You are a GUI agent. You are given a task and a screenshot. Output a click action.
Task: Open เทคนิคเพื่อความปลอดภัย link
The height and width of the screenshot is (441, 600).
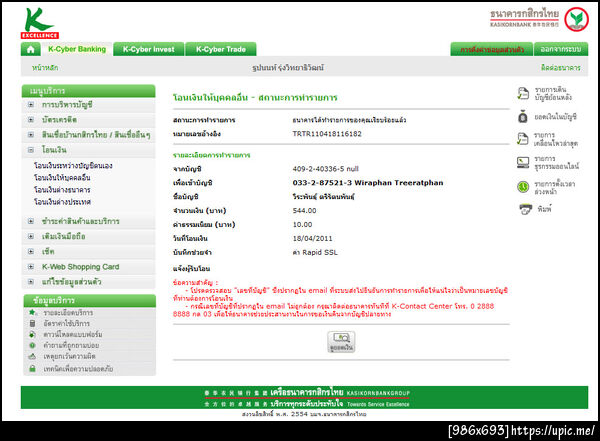[x=78, y=369]
